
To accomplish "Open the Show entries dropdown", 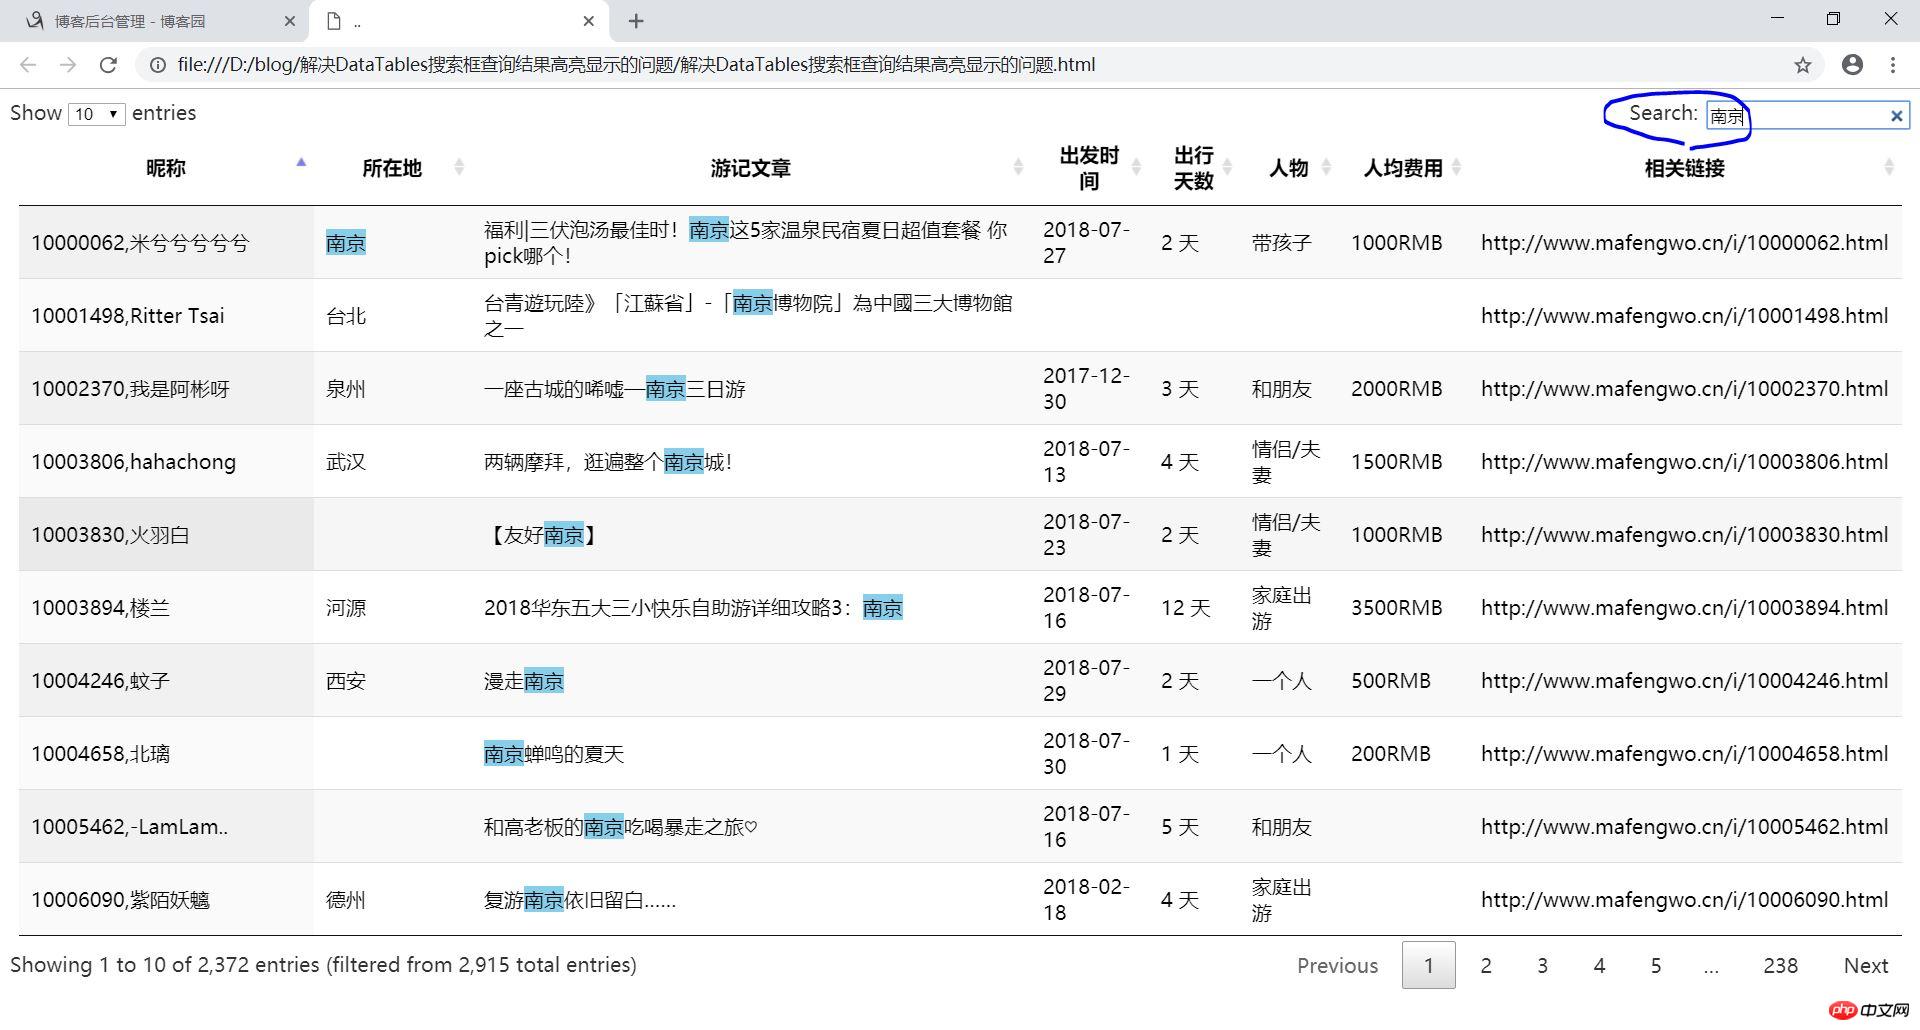I will (97, 114).
